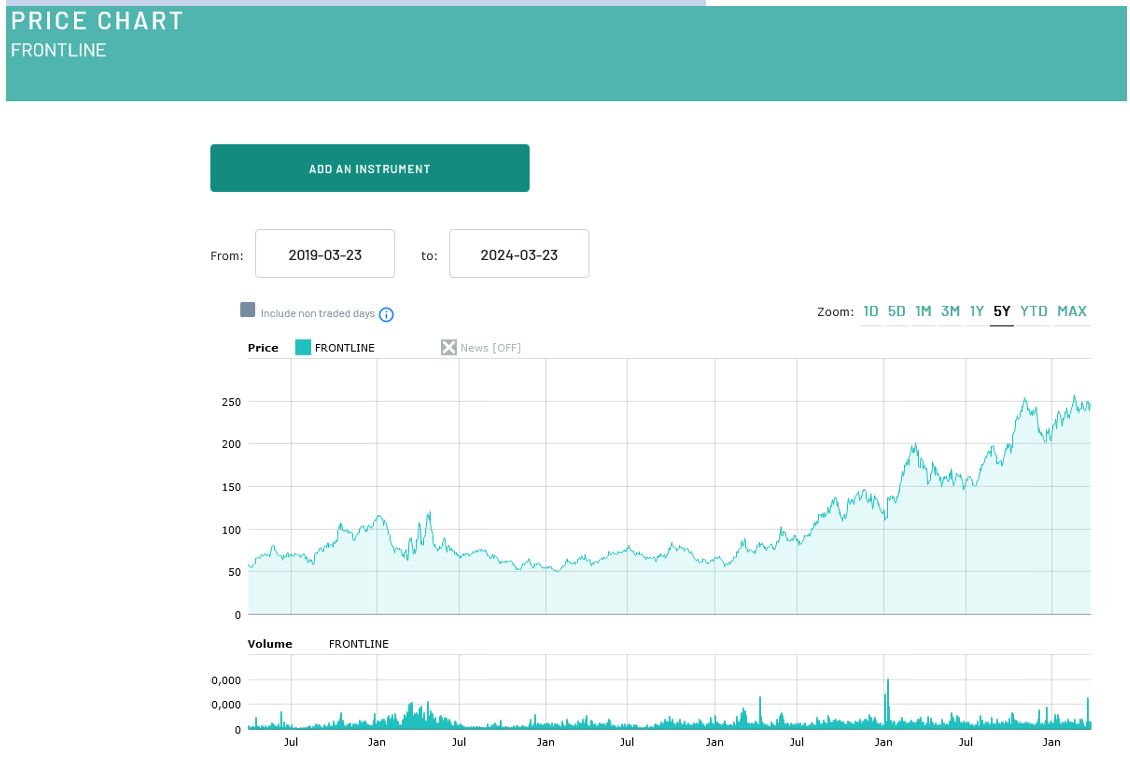Edit the to date field 2024-03-23

coord(519,254)
